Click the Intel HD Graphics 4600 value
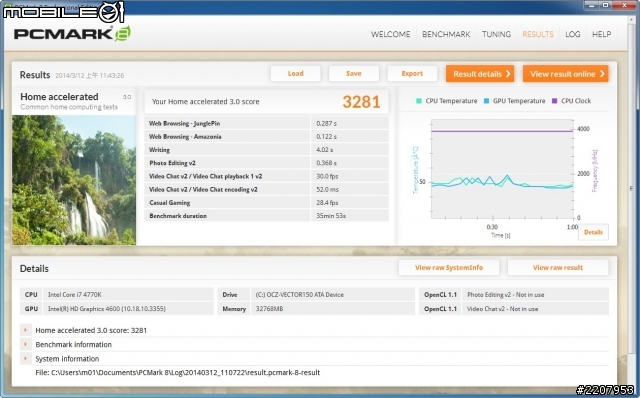This screenshot has height=398, width=640. [107, 309]
